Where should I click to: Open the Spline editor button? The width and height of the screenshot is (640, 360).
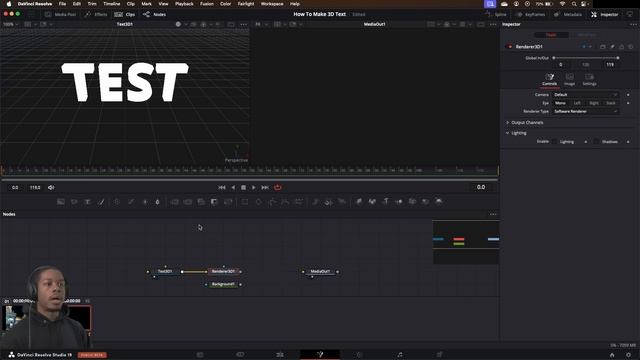click(496, 14)
